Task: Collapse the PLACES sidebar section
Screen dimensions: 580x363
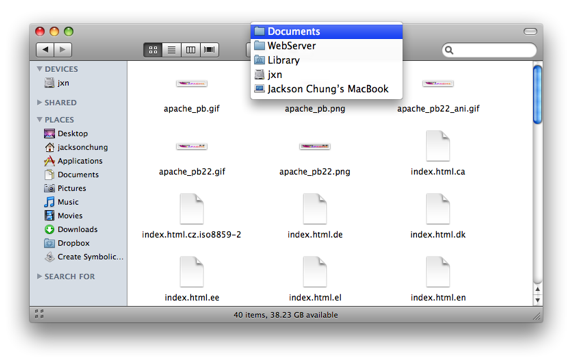Action: (x=40, y=120)
